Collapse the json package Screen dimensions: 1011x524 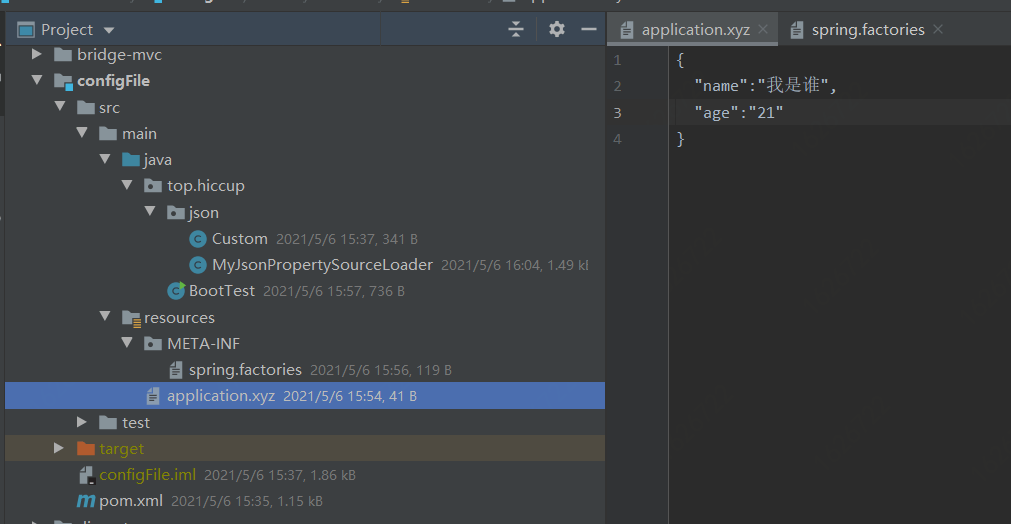pos(150,211)
